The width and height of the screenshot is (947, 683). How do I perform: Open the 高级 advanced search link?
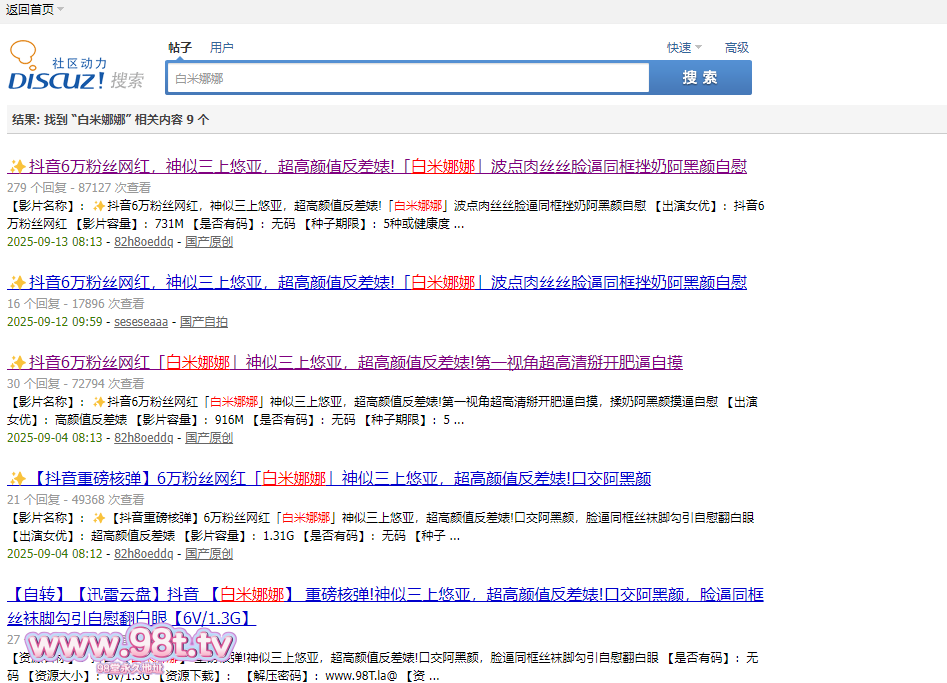tap(737, 48)
